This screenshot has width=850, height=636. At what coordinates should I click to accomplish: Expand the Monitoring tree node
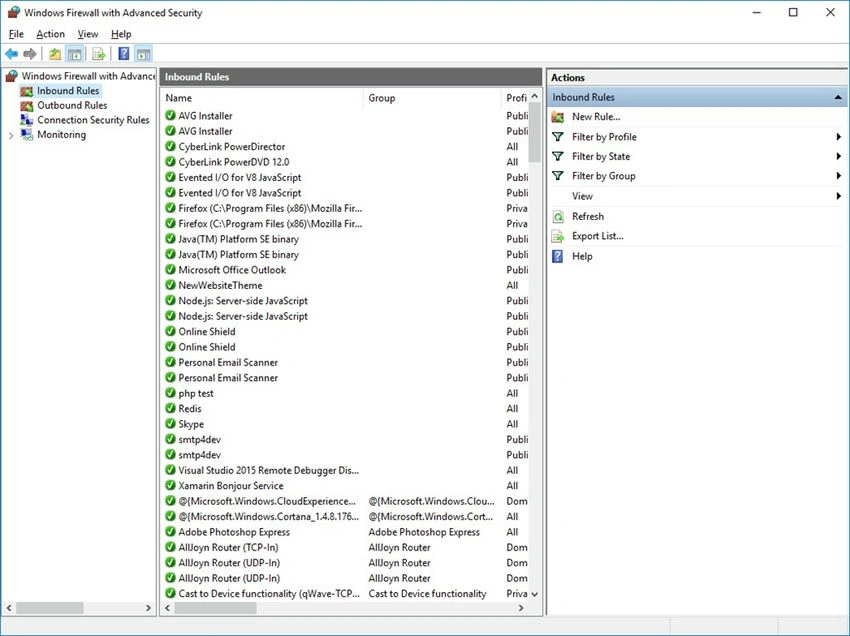[11, 135]
